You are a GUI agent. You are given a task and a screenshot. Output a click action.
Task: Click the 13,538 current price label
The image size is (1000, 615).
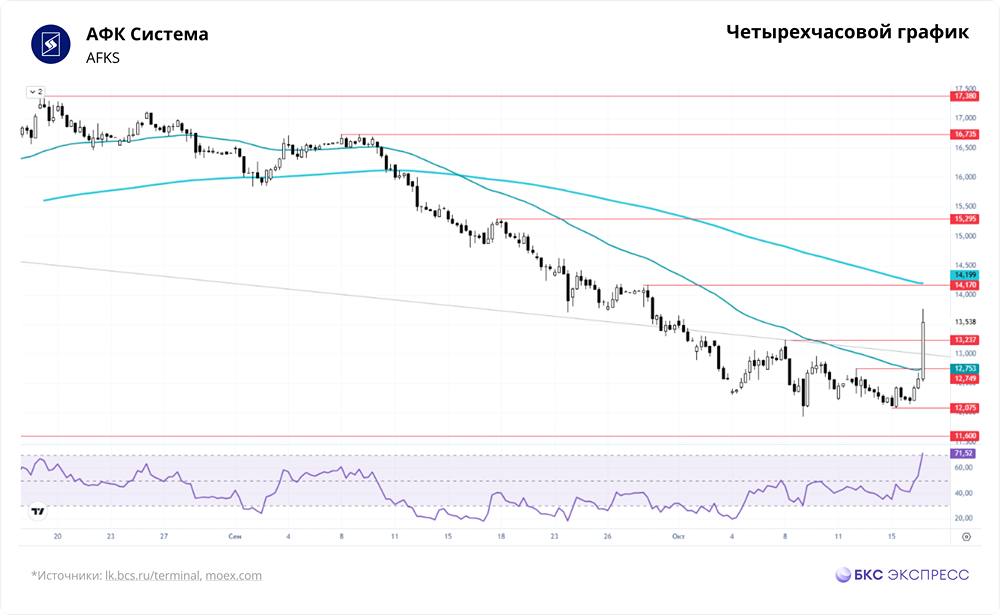[965, 322]
